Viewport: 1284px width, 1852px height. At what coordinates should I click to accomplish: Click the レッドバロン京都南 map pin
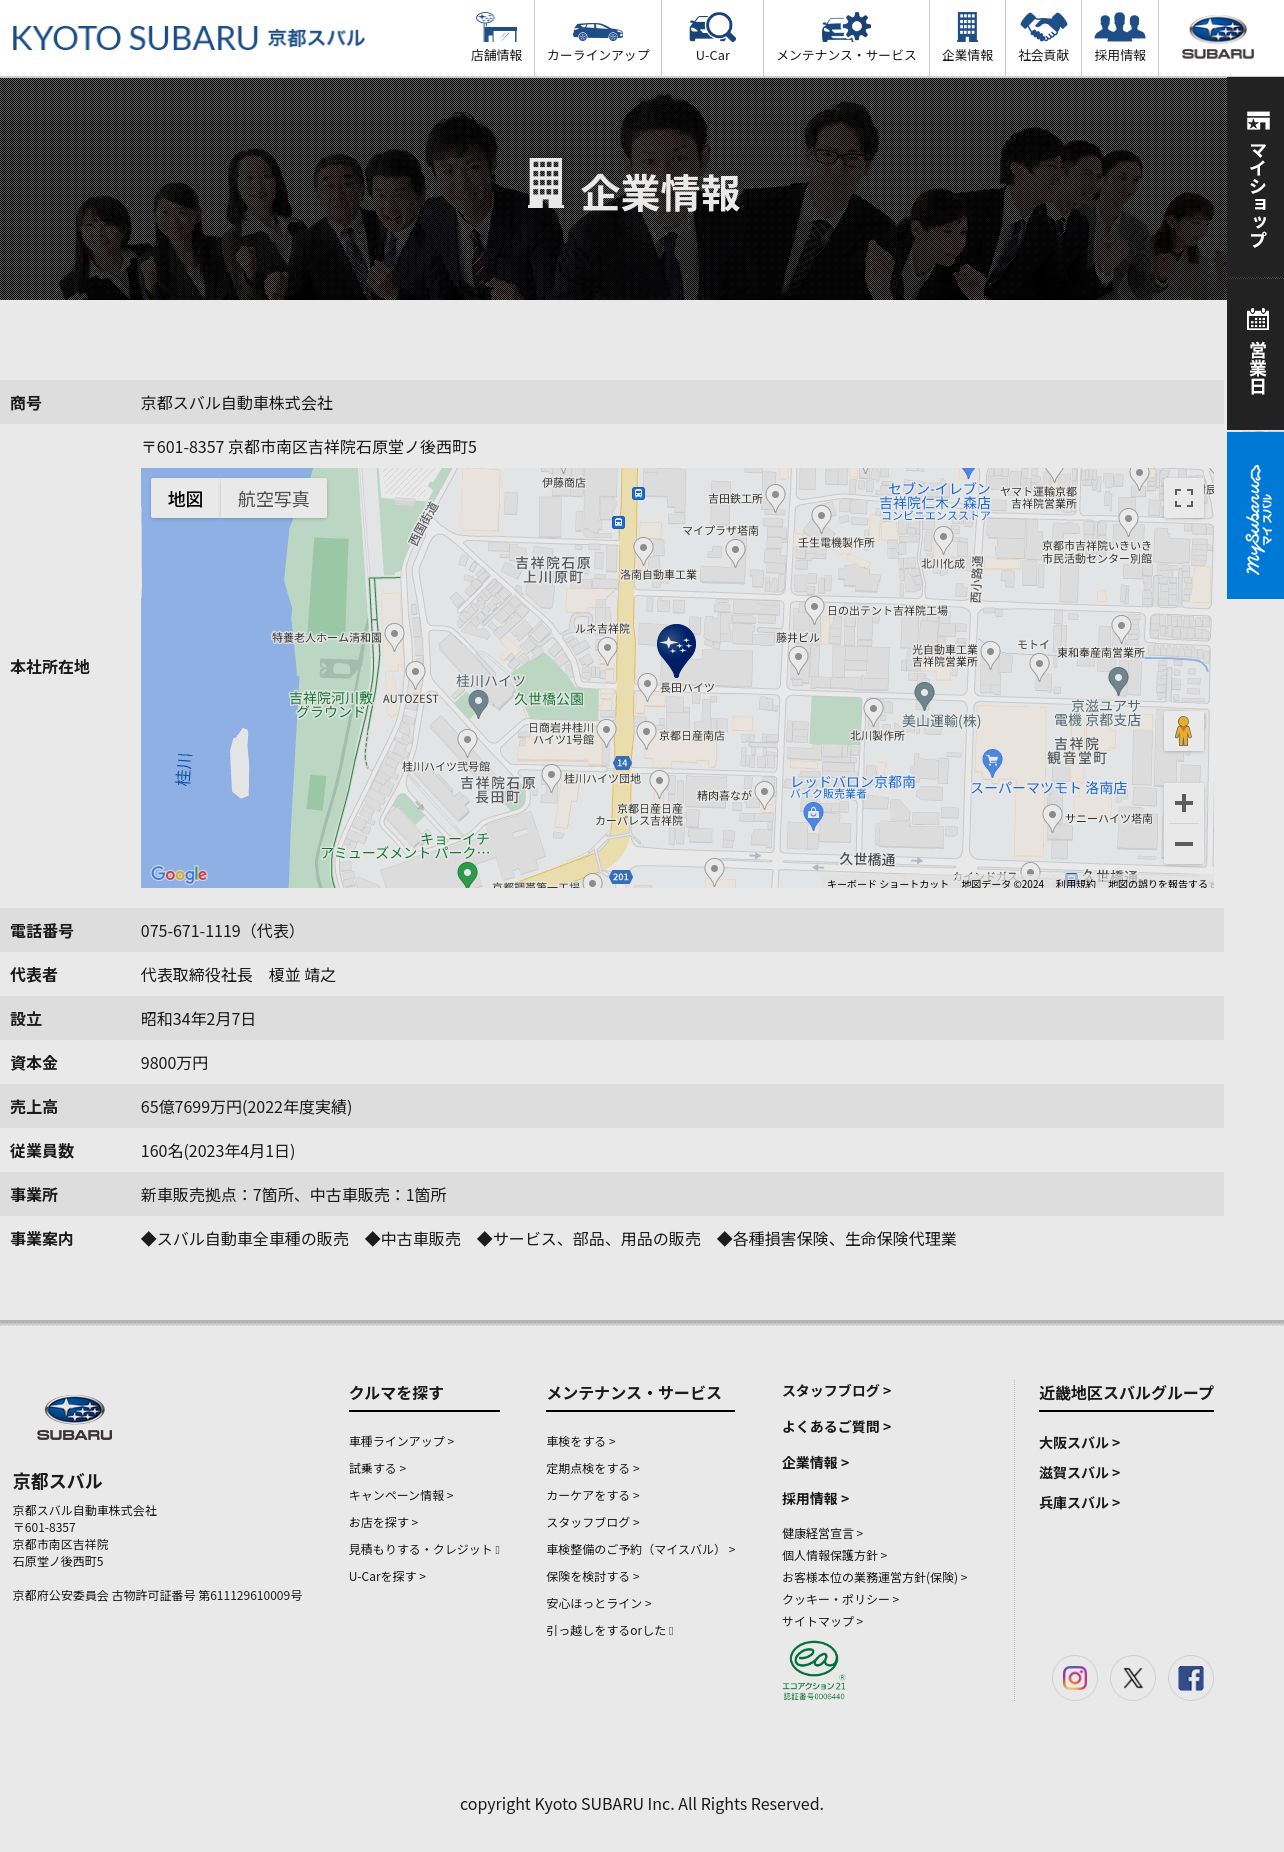pyautogui.click(x=813, y=816)
